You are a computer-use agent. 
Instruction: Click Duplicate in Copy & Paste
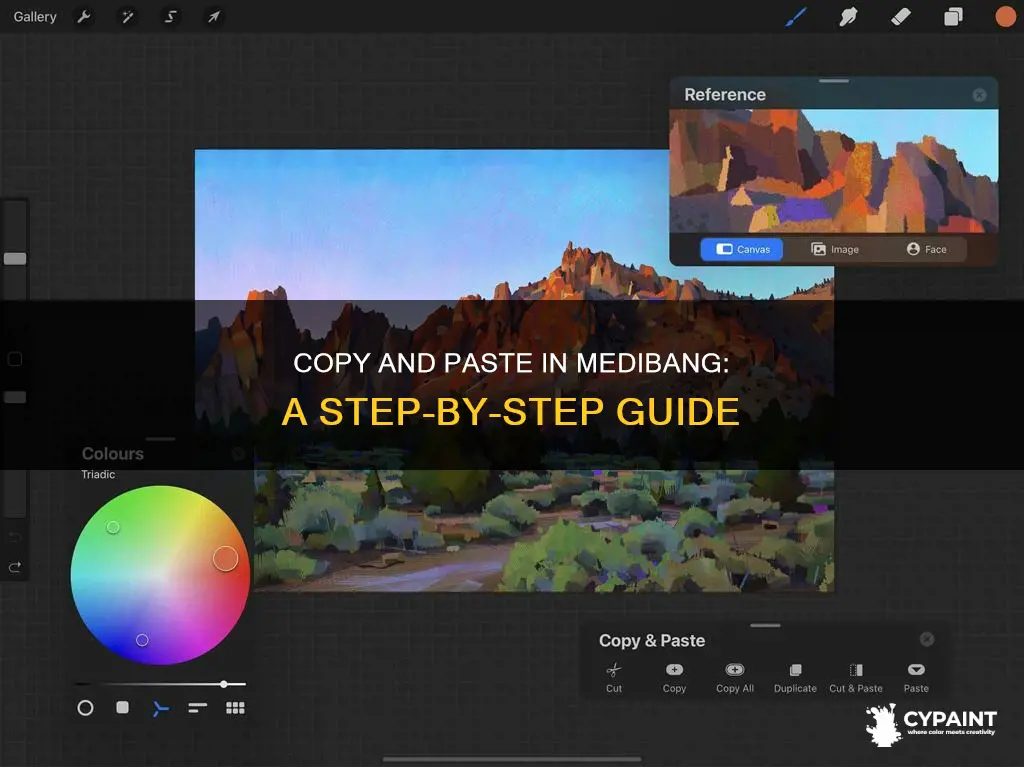pyautogui.click(x=795, y=677)
